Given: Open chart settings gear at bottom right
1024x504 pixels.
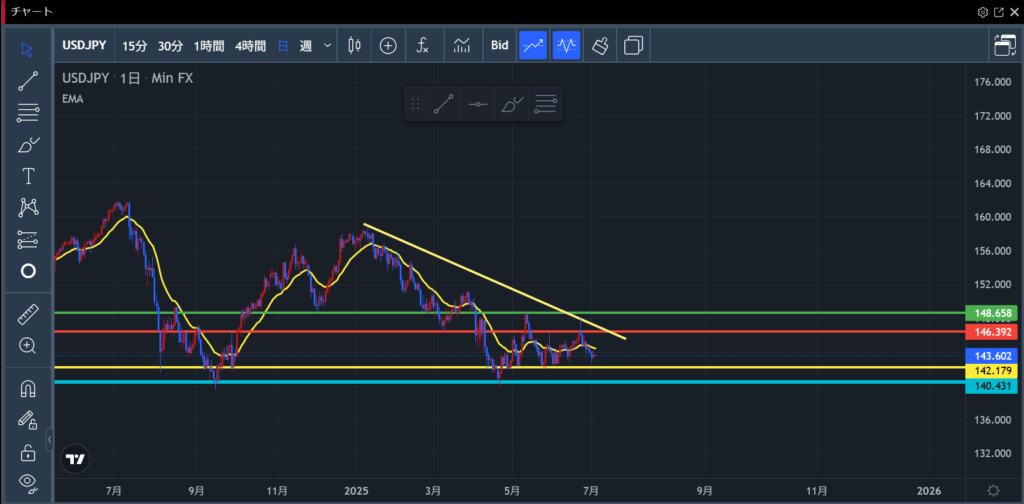Looking at the screenshot, I should click(x=993, y=490).
